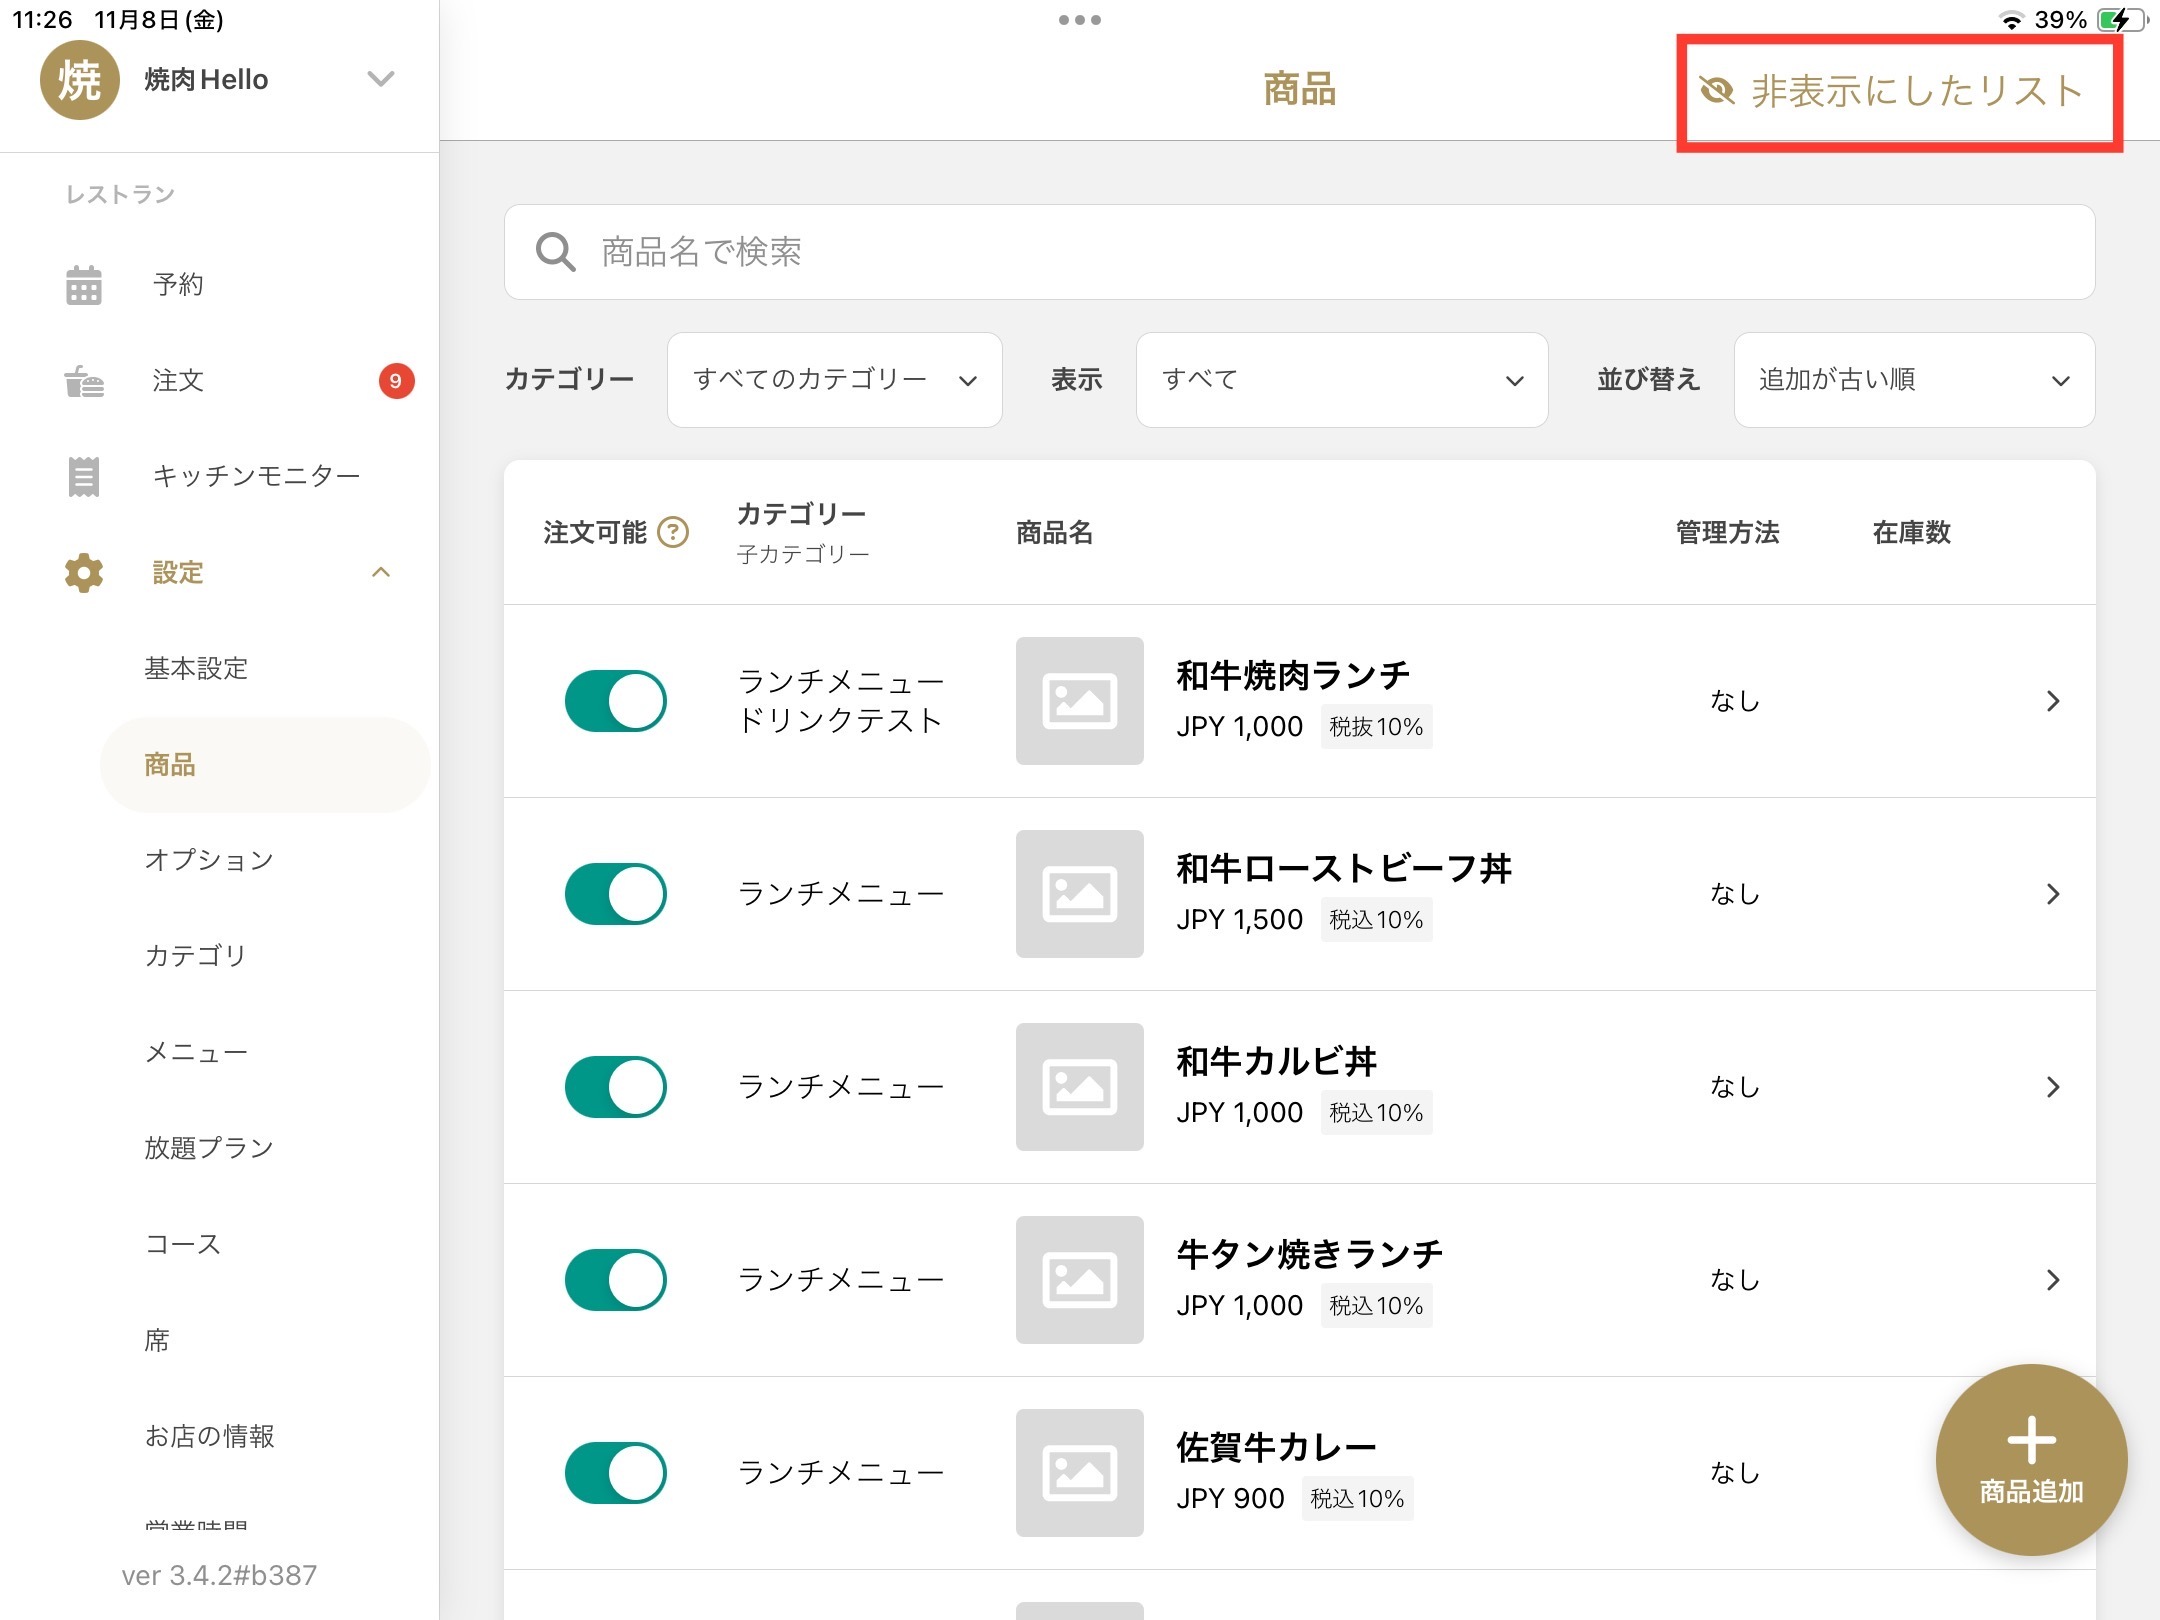This screenshot has height=1620, width=2160.
Task: Open オプション in the sidebar
Action: (209, 860)
